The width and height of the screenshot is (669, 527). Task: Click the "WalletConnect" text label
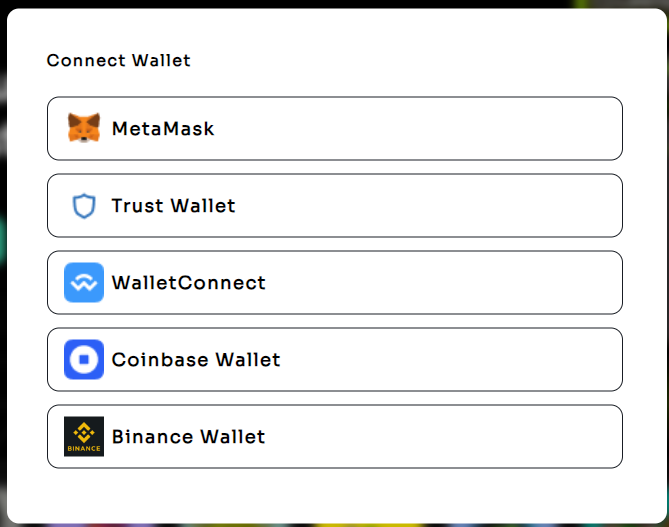coord(189,283)
